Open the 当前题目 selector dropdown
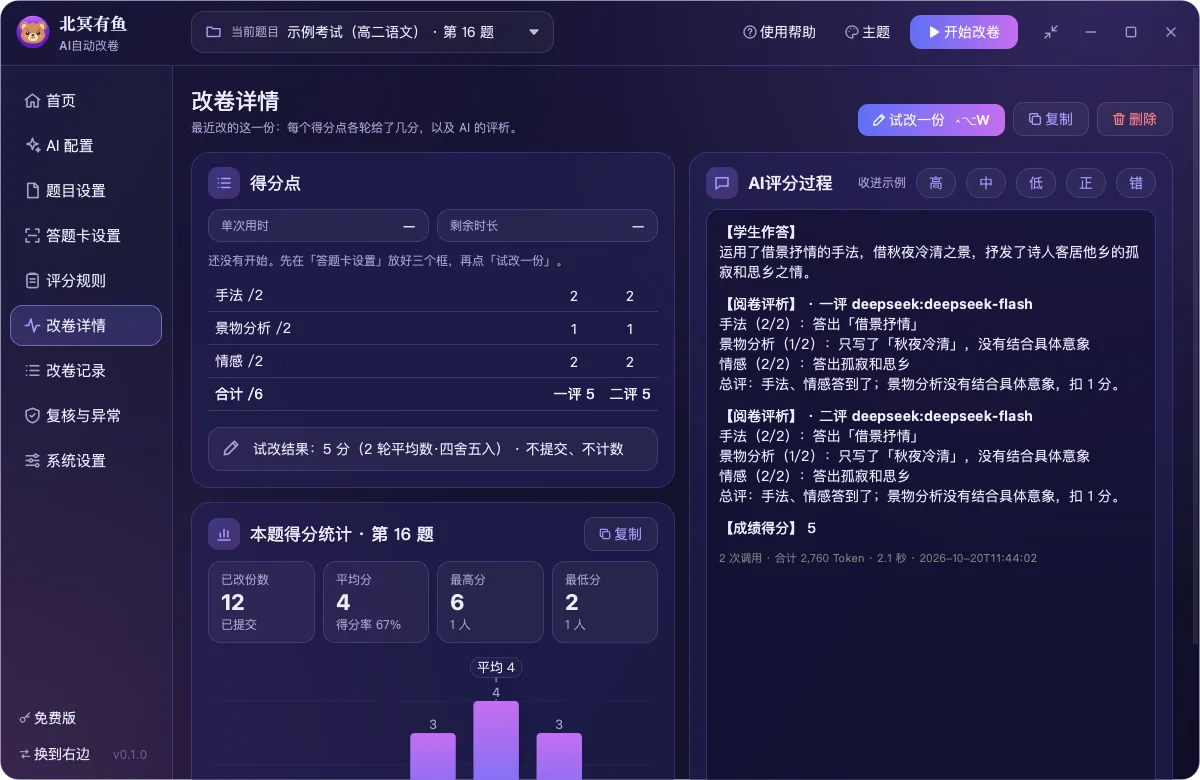1200x780 pixels. [x=372, y=32]
